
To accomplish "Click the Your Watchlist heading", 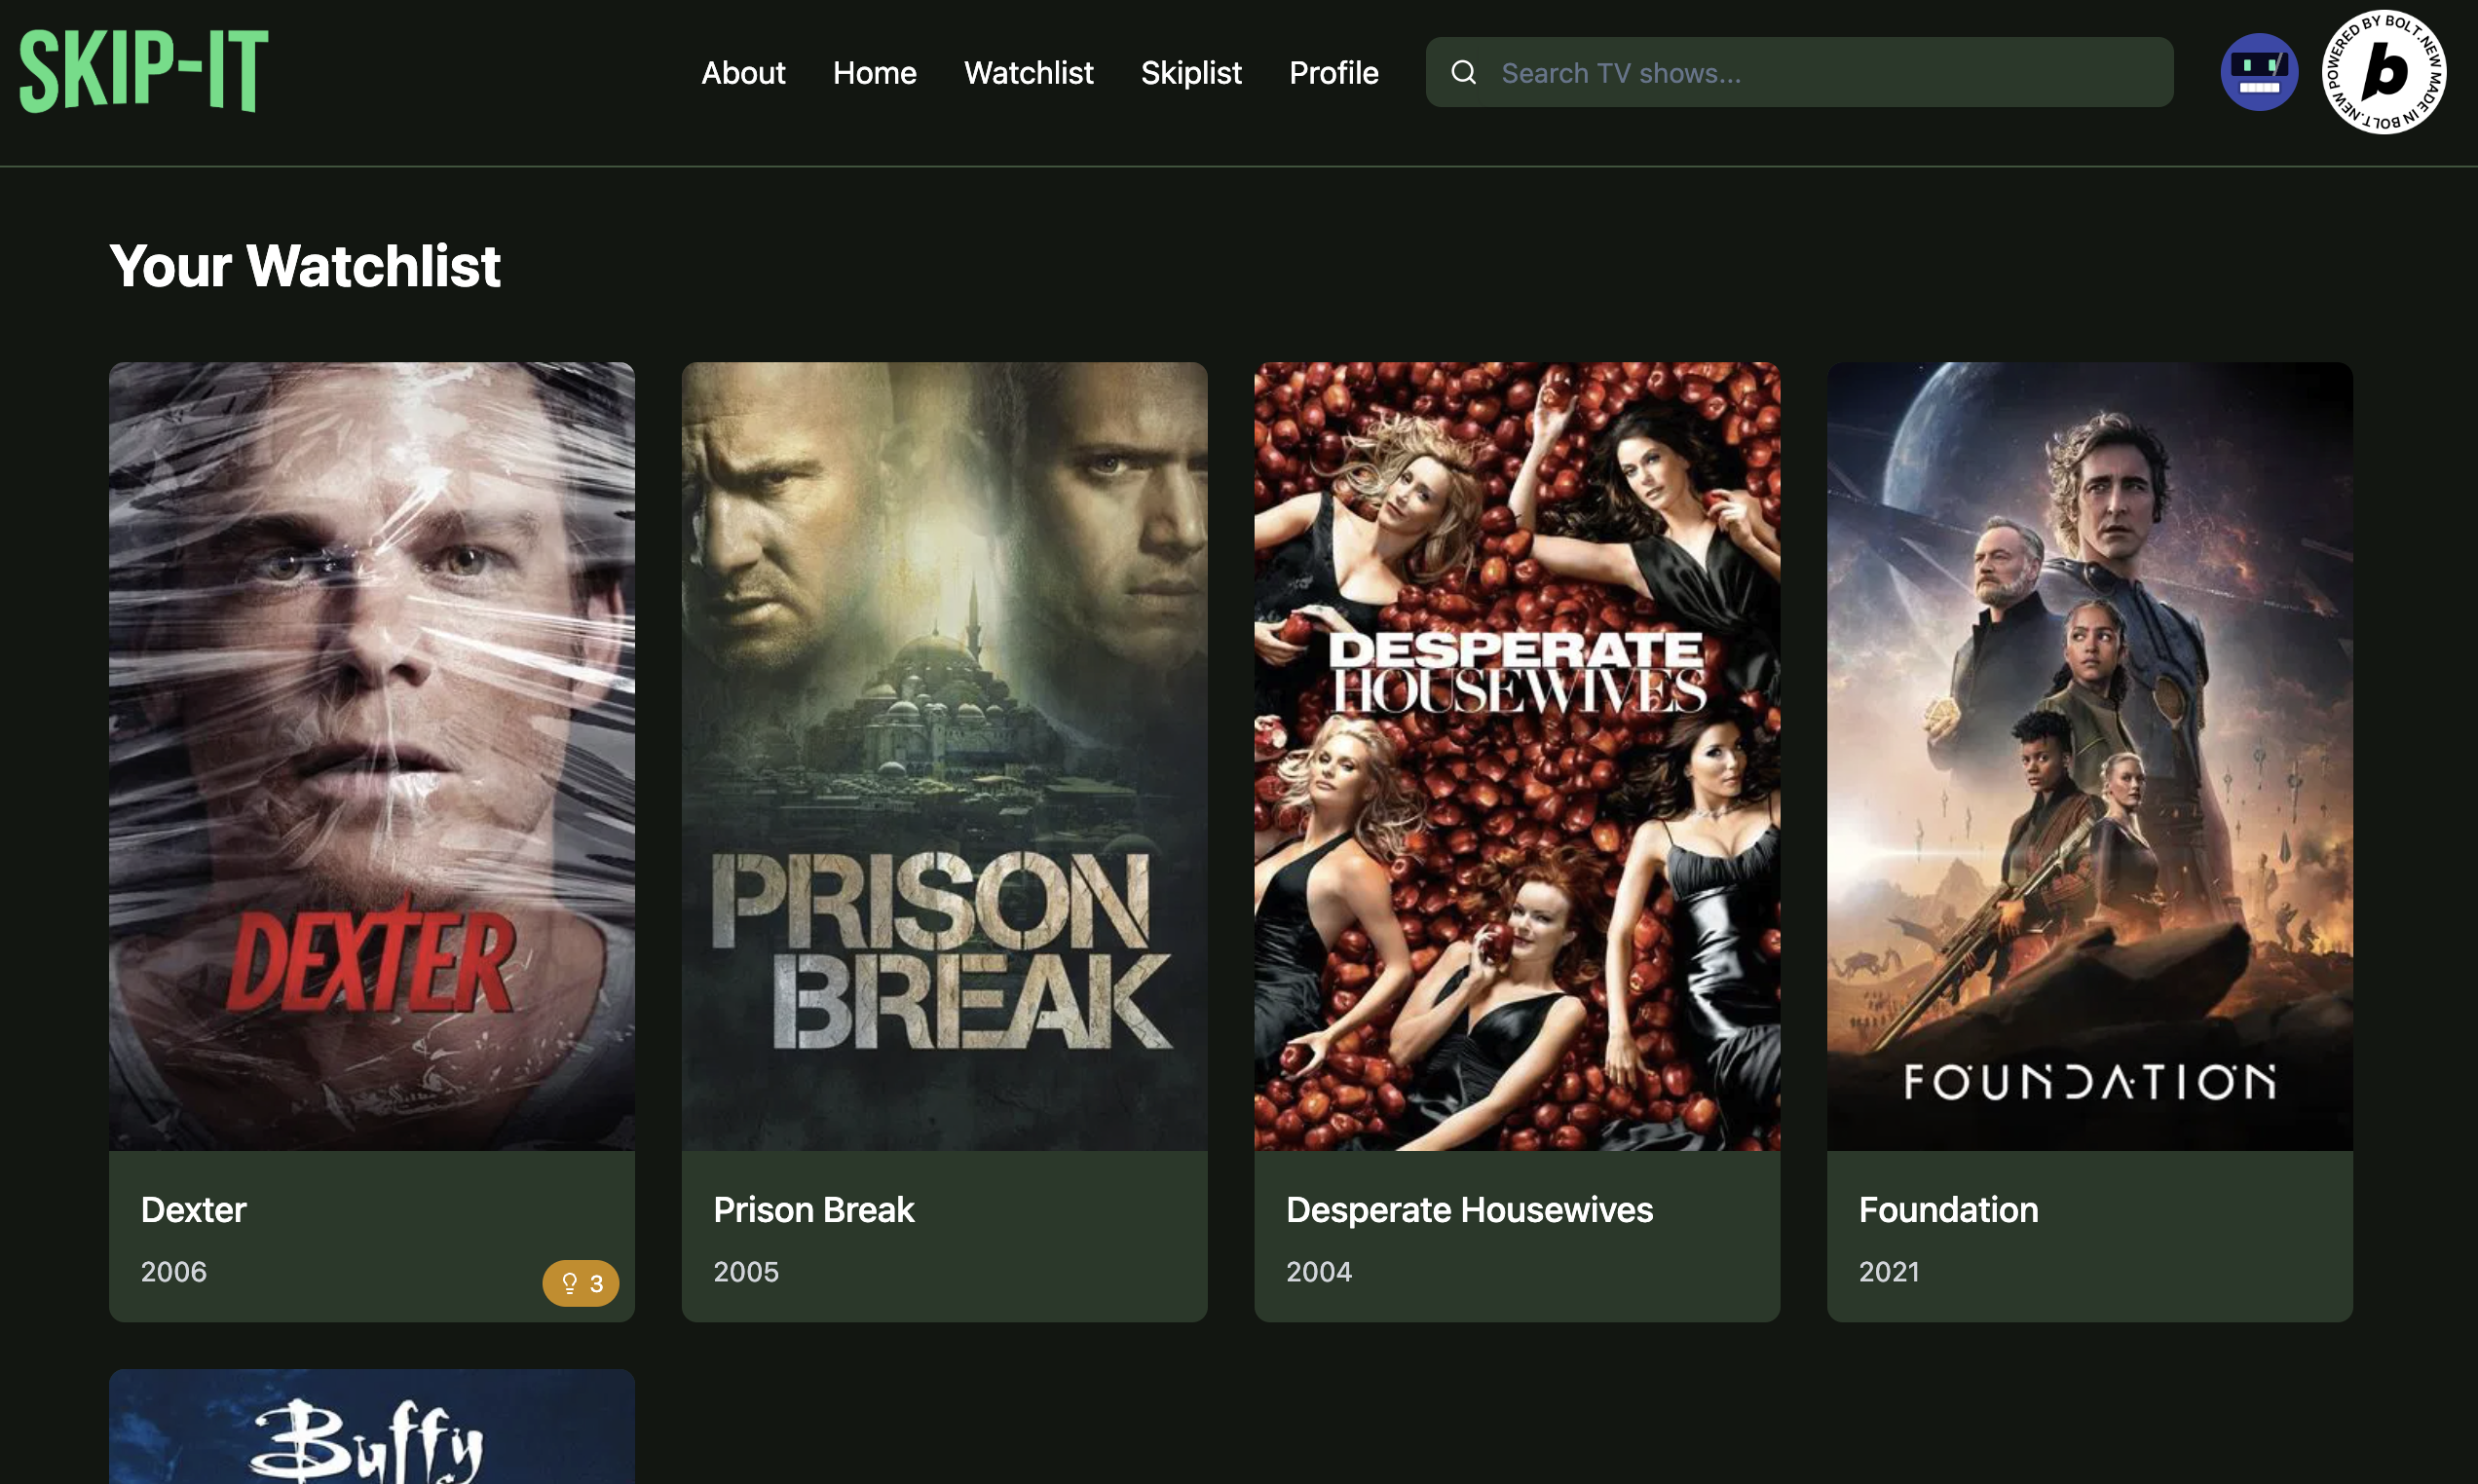I will click(305, 266).
